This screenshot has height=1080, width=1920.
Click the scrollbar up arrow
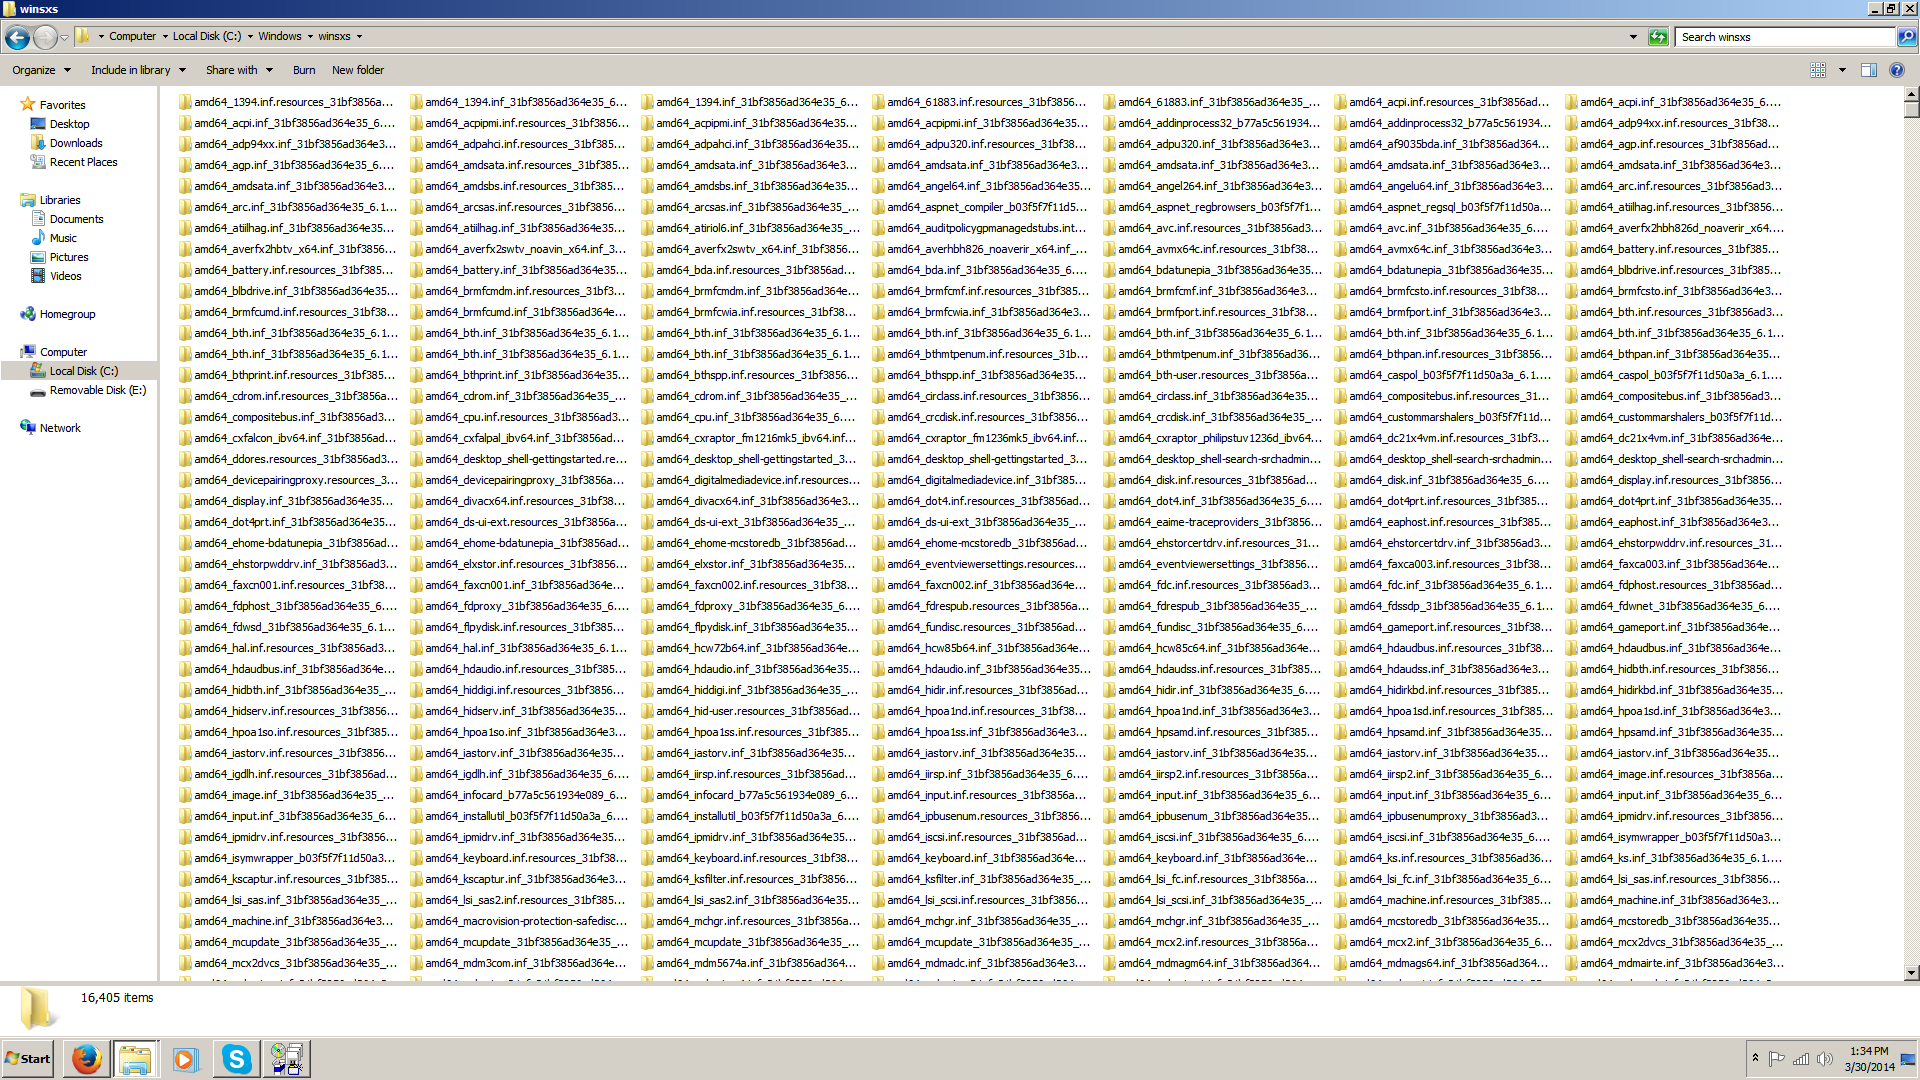point(1911,94)
